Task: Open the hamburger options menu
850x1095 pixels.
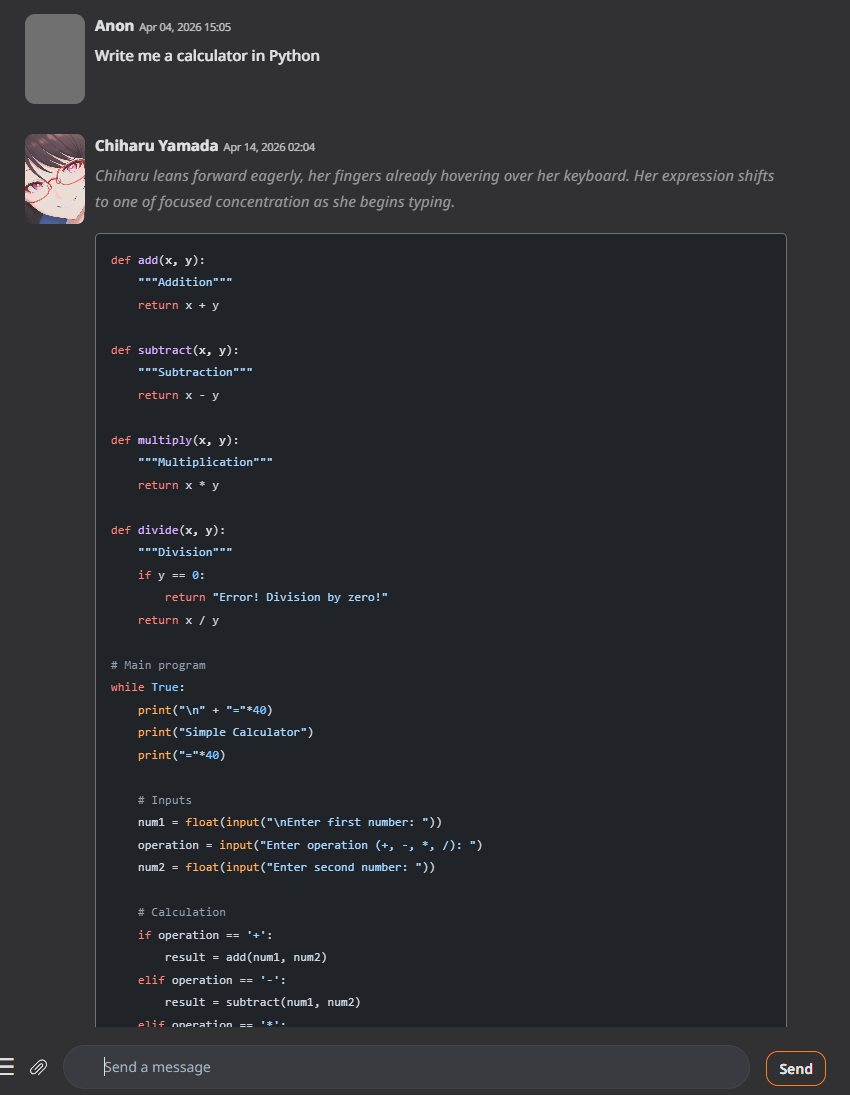Action: click(7, 1066)
